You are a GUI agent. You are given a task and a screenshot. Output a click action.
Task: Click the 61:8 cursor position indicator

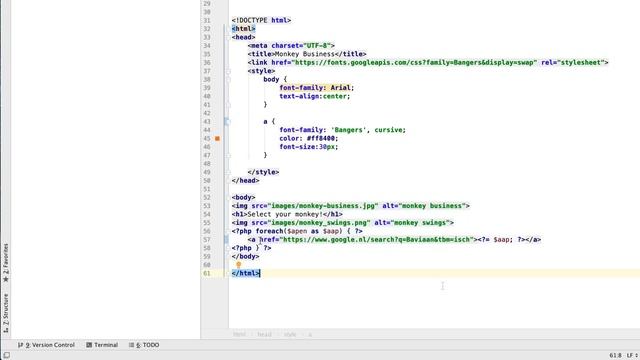coord(616,356)
